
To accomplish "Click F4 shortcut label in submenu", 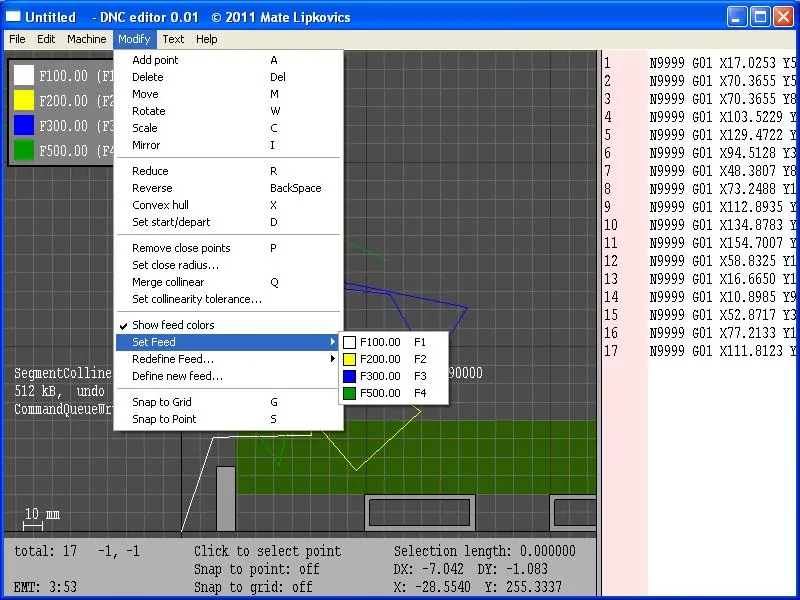I will pyautogui.click(x=420, y=393).
